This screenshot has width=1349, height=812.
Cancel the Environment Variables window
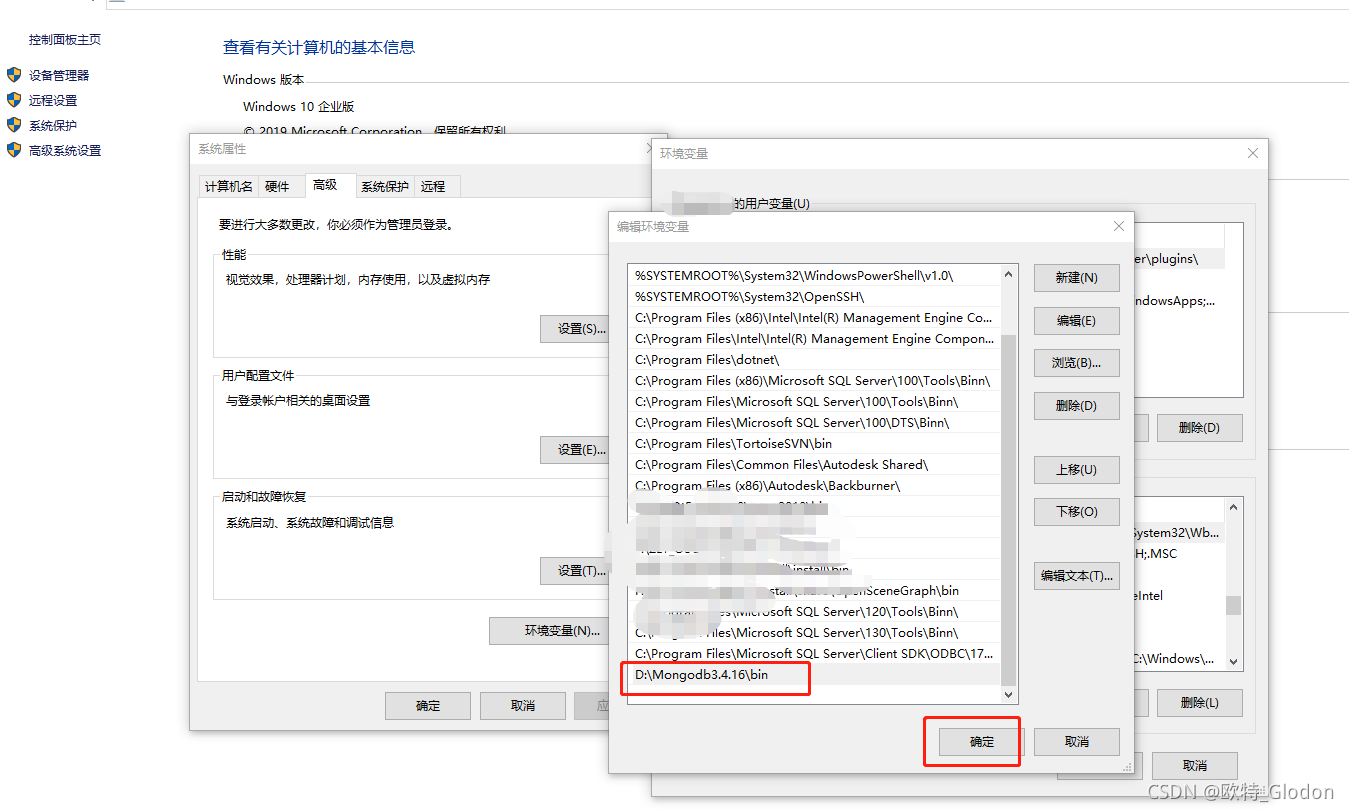click(x=1195, y=766)
